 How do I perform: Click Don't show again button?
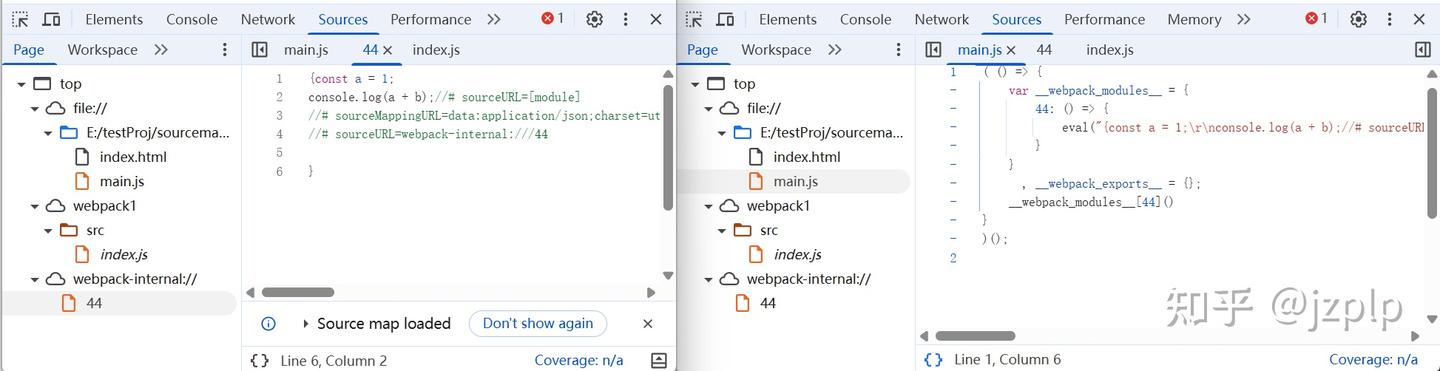[538, 323]
